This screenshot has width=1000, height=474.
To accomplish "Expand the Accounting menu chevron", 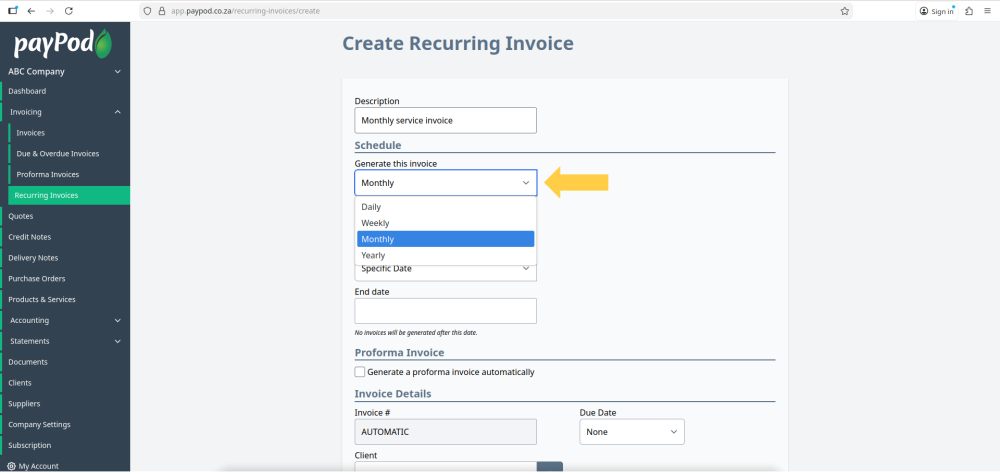I will pyautogui.click(x=117, y=320).
